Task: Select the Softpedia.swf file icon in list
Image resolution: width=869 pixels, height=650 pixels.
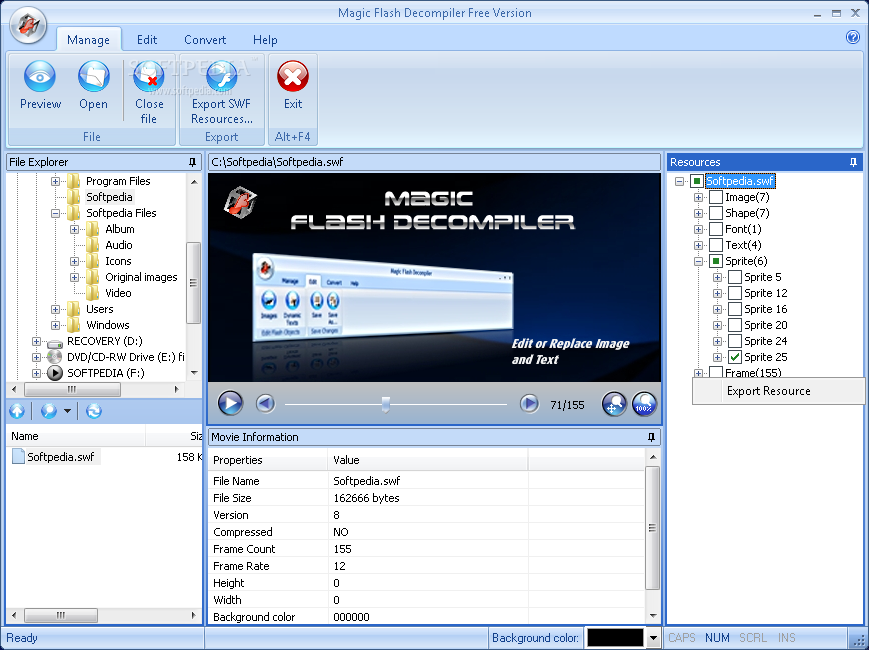Action: tap(18, 457)
